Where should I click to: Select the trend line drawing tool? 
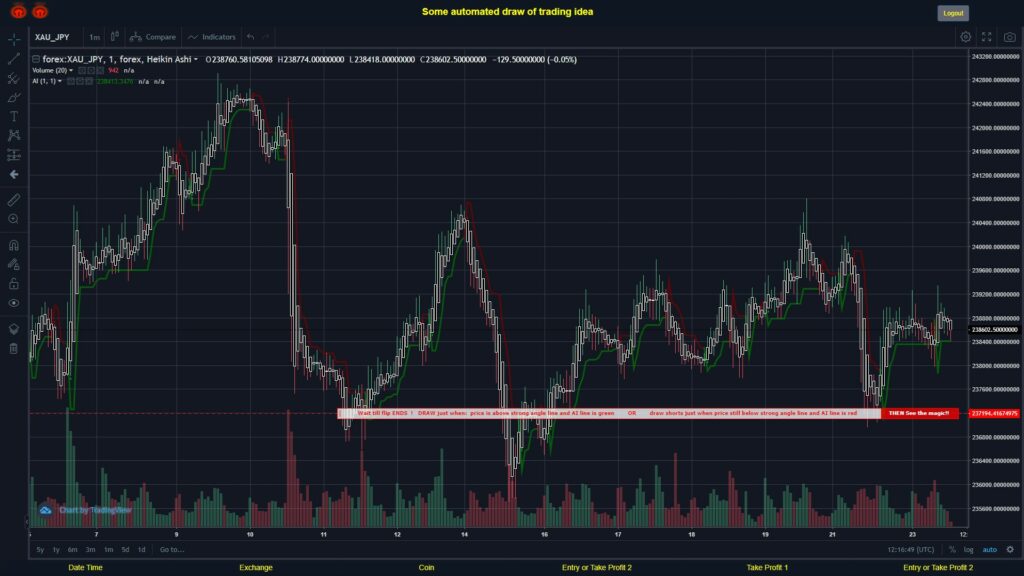coord(14,59)
